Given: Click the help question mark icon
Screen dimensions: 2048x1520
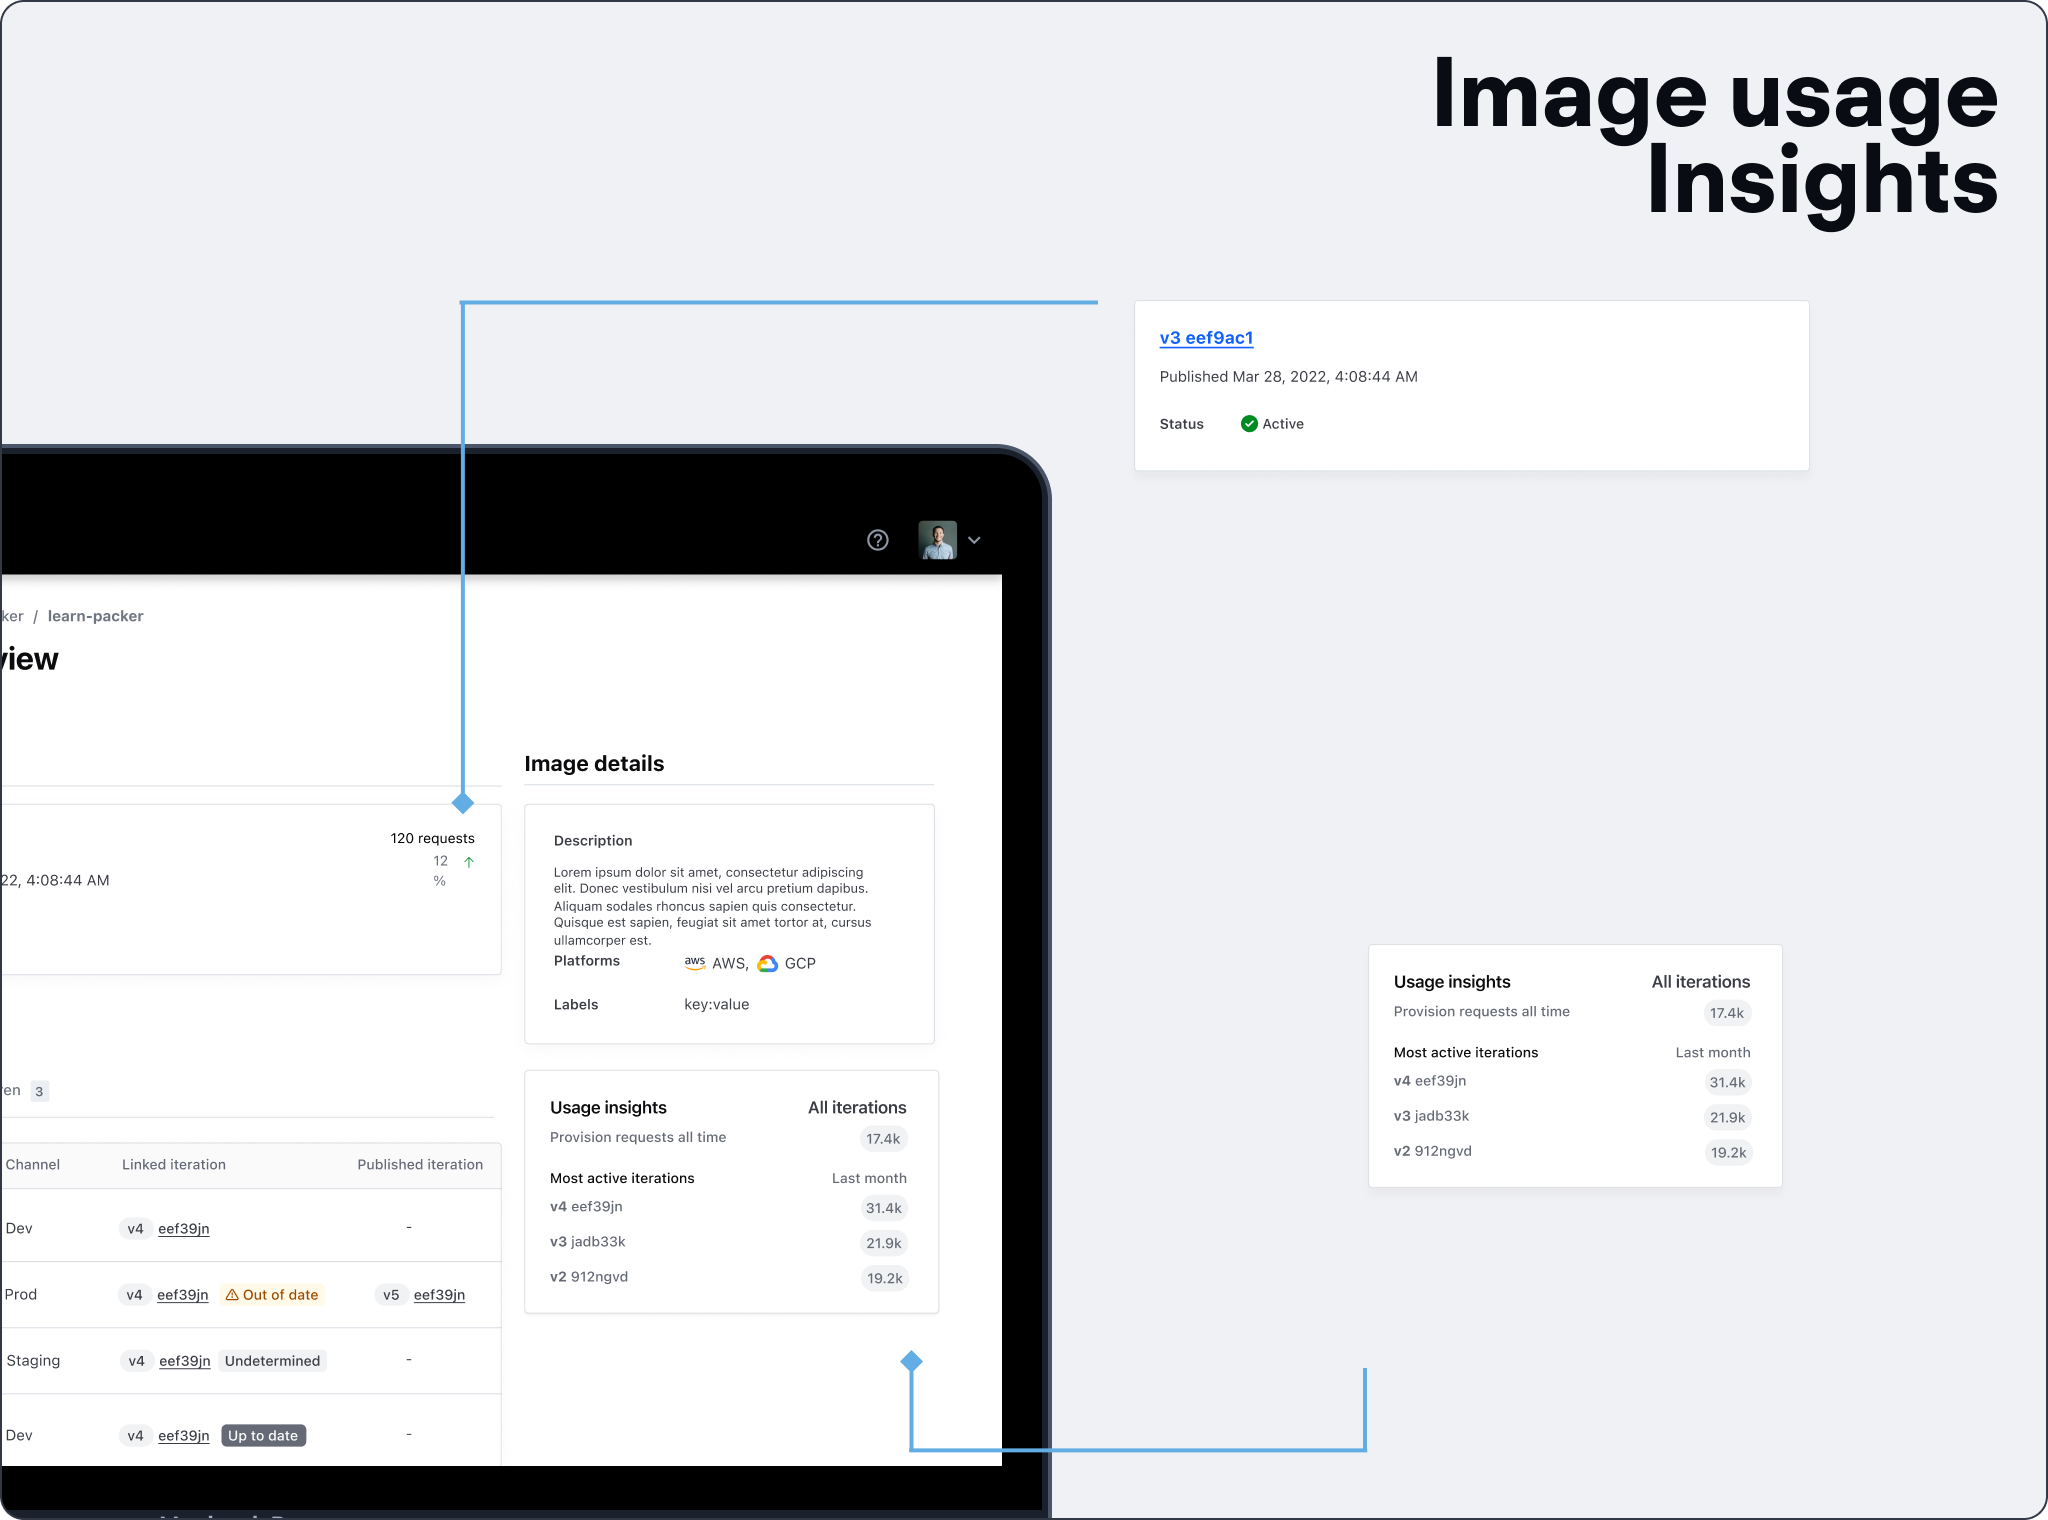Looking at the screenshot, I should tap(877, 540).
